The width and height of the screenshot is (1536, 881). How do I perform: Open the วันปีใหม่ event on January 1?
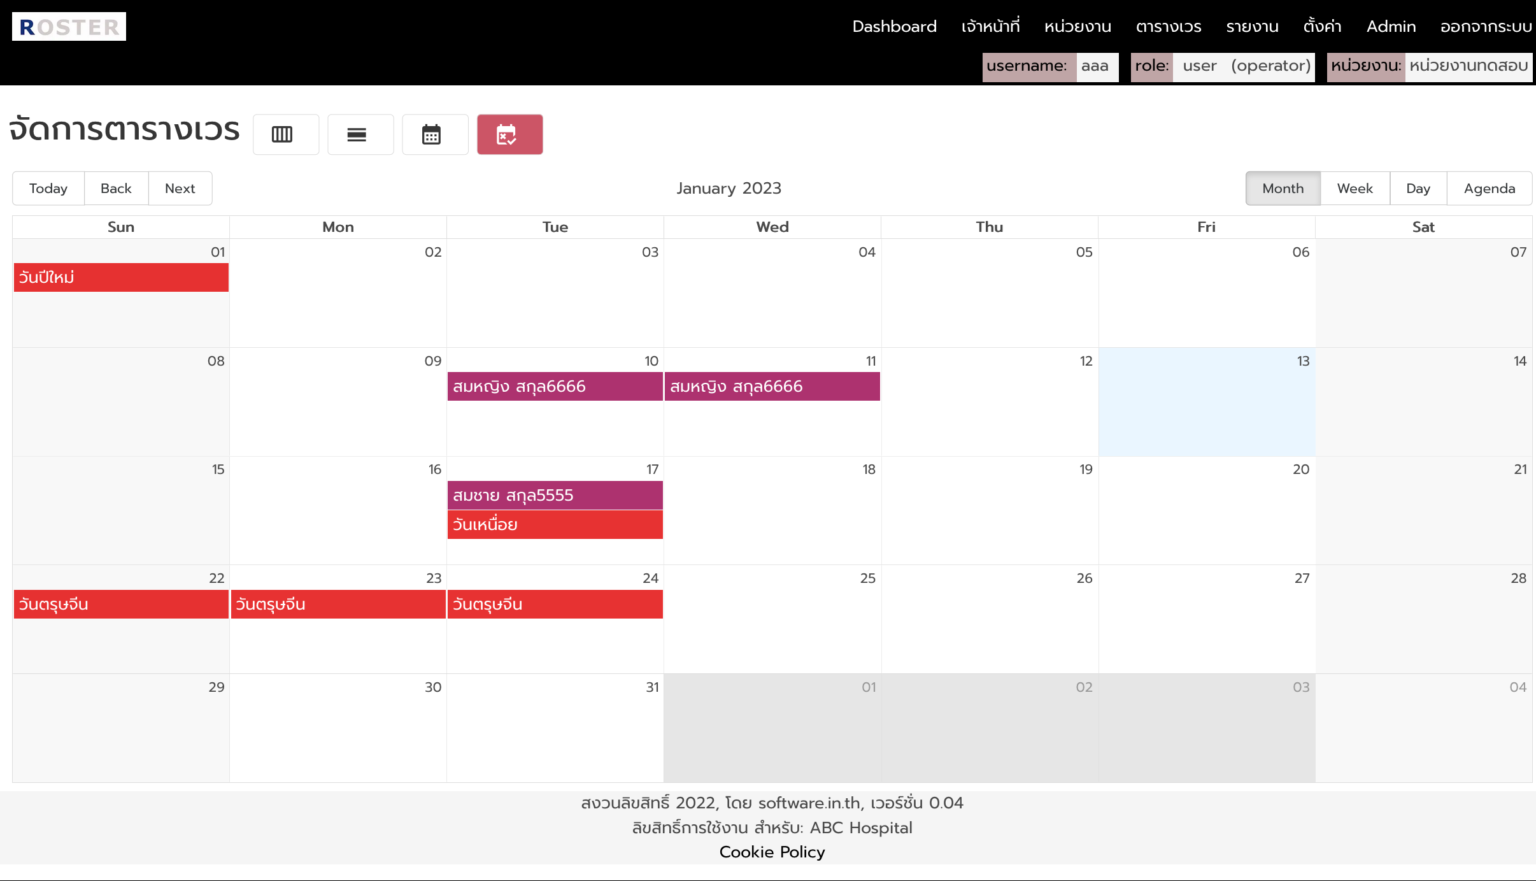click(121, 278)
